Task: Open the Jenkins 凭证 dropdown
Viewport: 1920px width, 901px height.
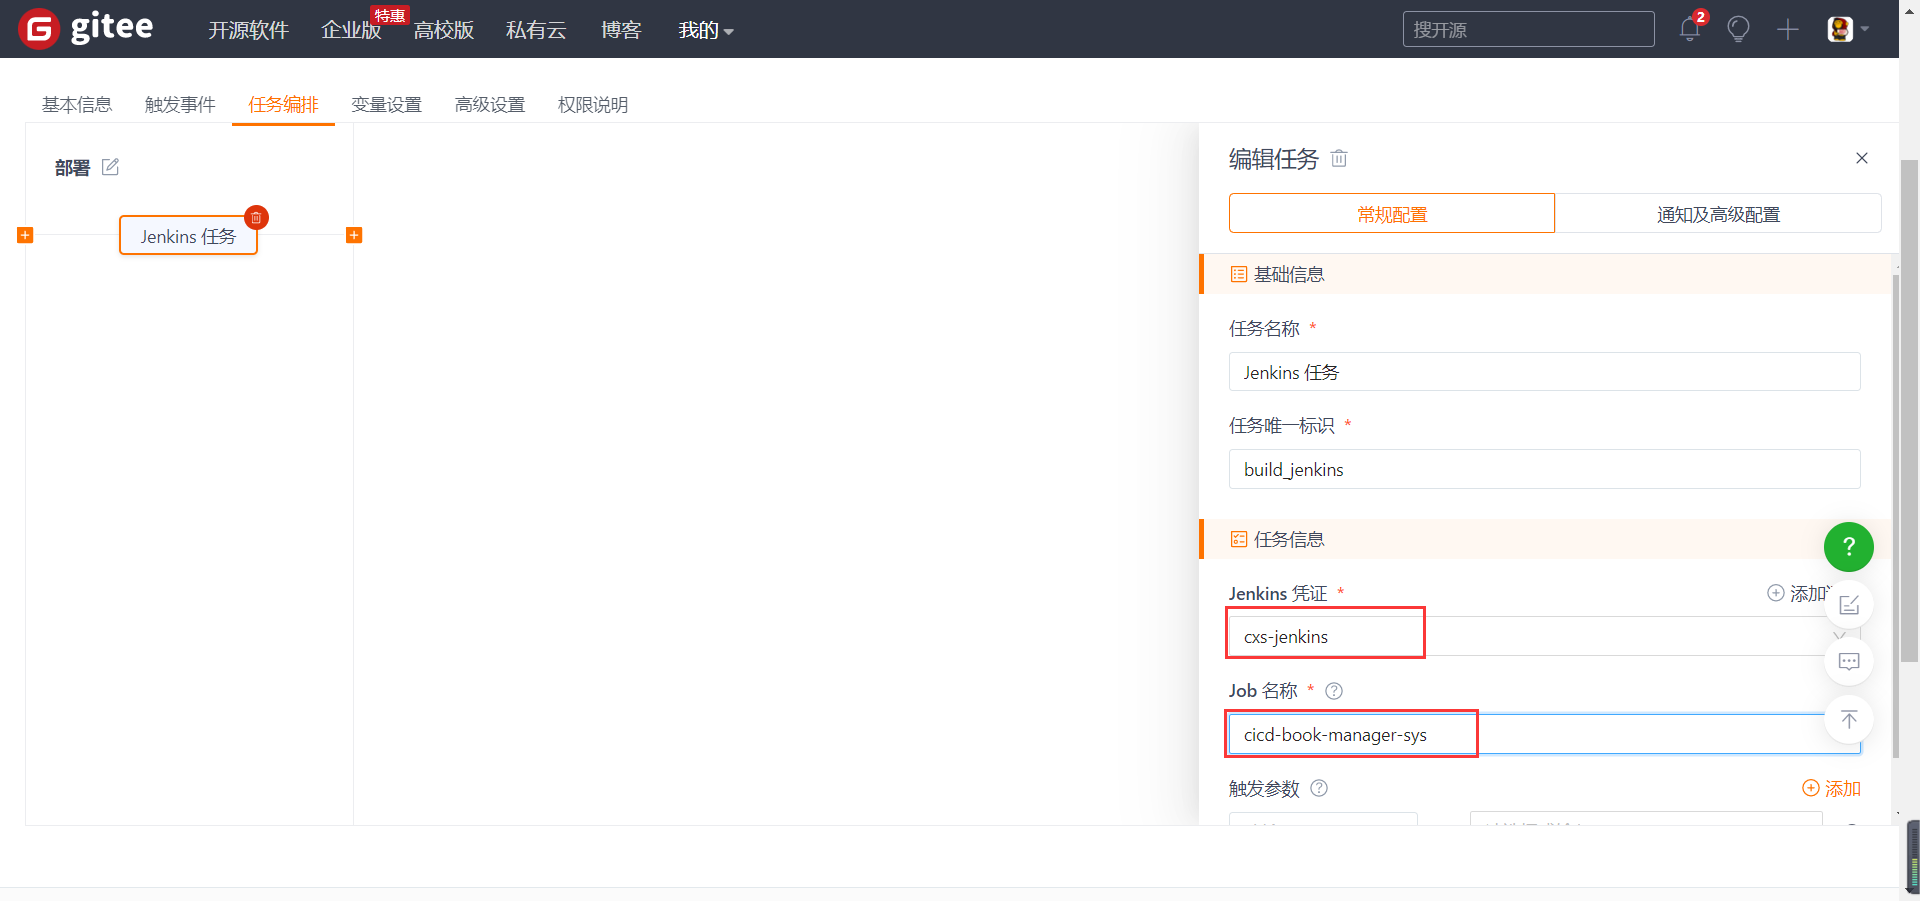Action: click(1544, 636)
